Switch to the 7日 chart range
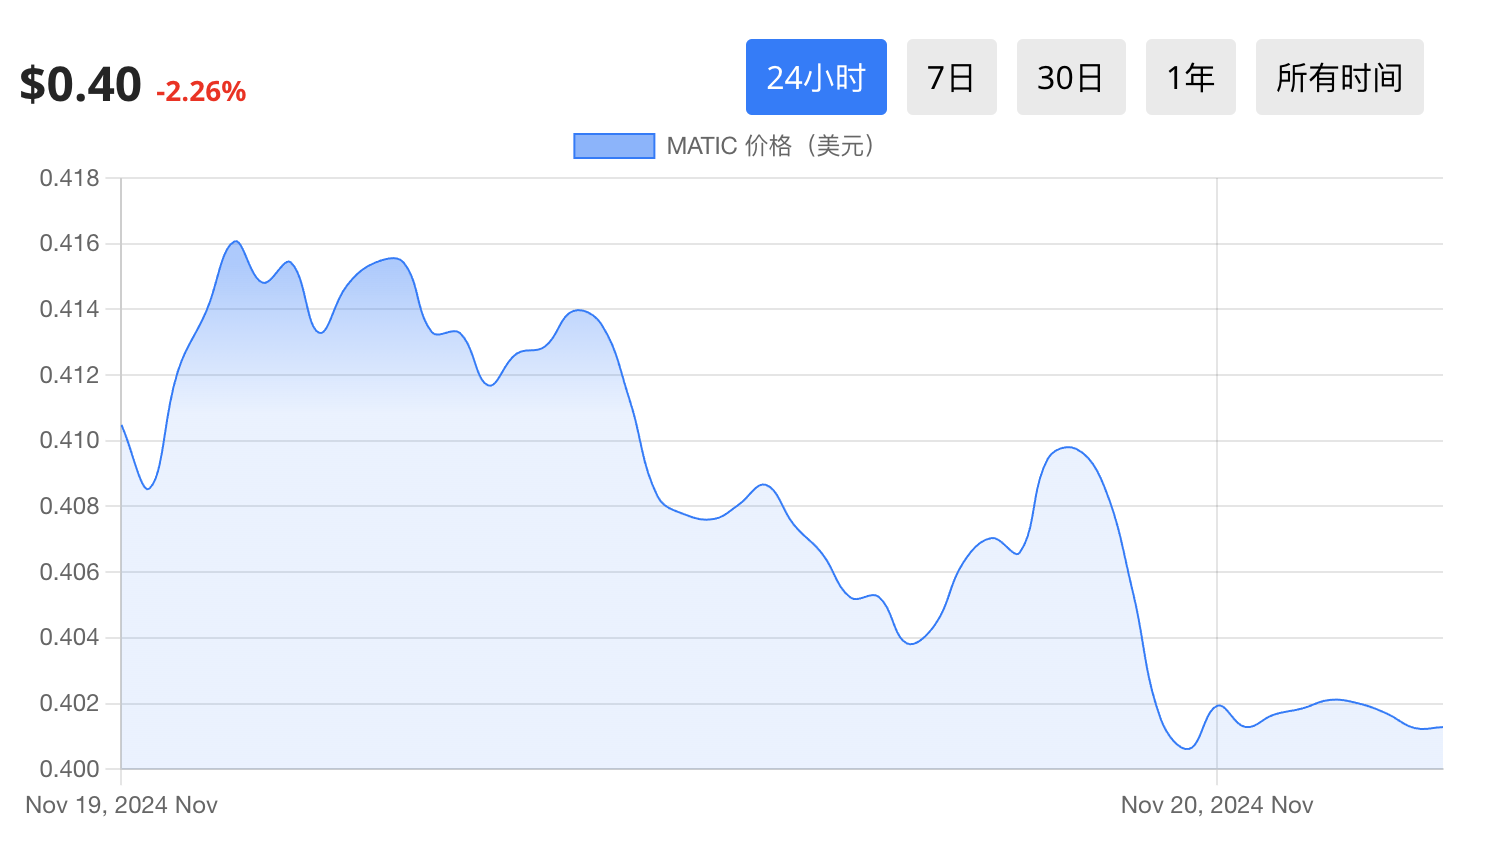The image size is (1500, 850). coord(951,77)
